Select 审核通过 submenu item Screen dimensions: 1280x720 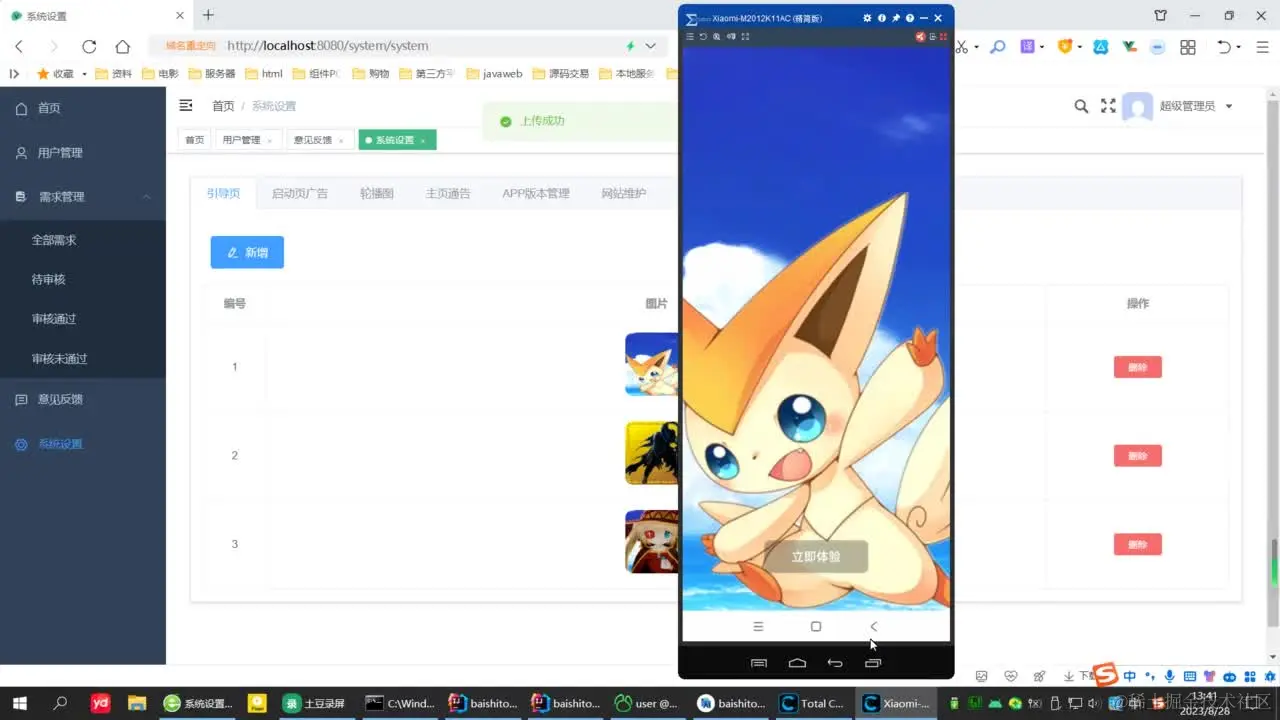[83, 319]
